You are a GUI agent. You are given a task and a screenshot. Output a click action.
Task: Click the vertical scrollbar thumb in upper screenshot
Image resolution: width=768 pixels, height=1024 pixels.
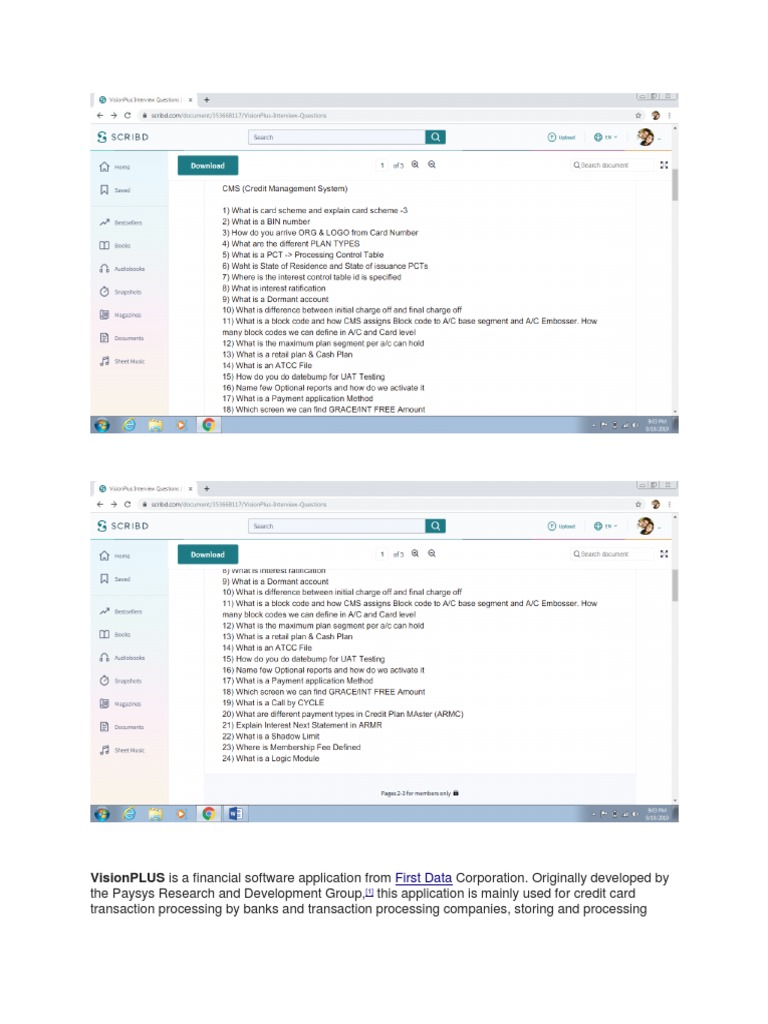coord(675,185)
